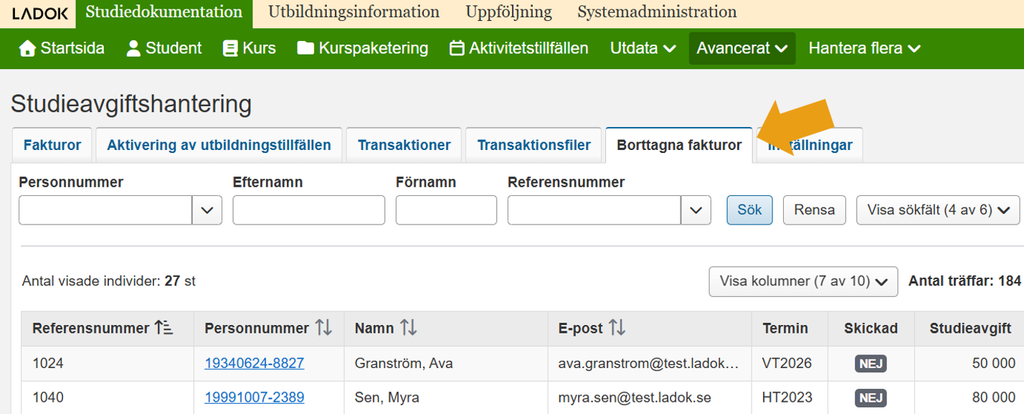1024x414 pixels.
Task: Sort by Personnummer using its sort arrows
Action: pos(323,328)
